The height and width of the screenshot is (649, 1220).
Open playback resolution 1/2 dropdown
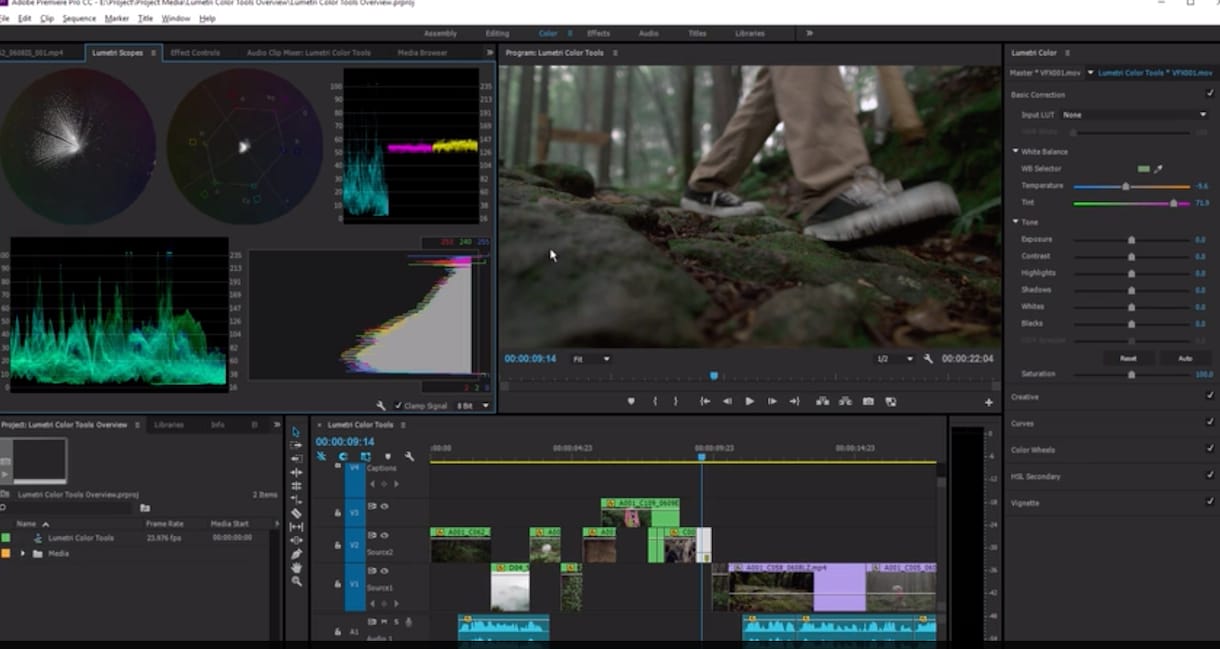894,358
